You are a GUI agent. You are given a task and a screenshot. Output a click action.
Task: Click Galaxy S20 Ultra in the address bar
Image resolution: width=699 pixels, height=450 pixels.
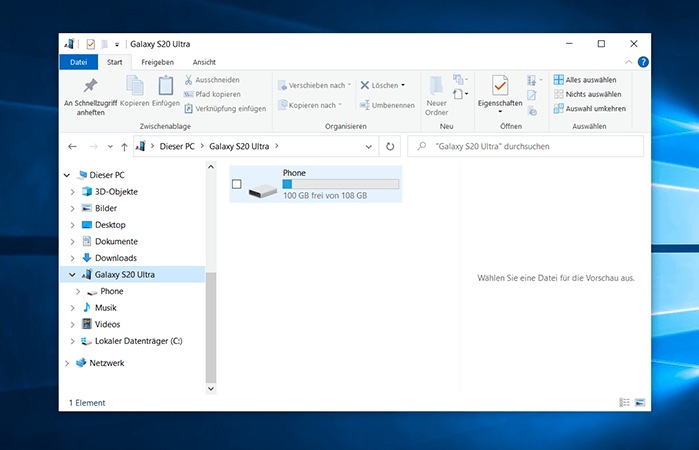point(239,146)
